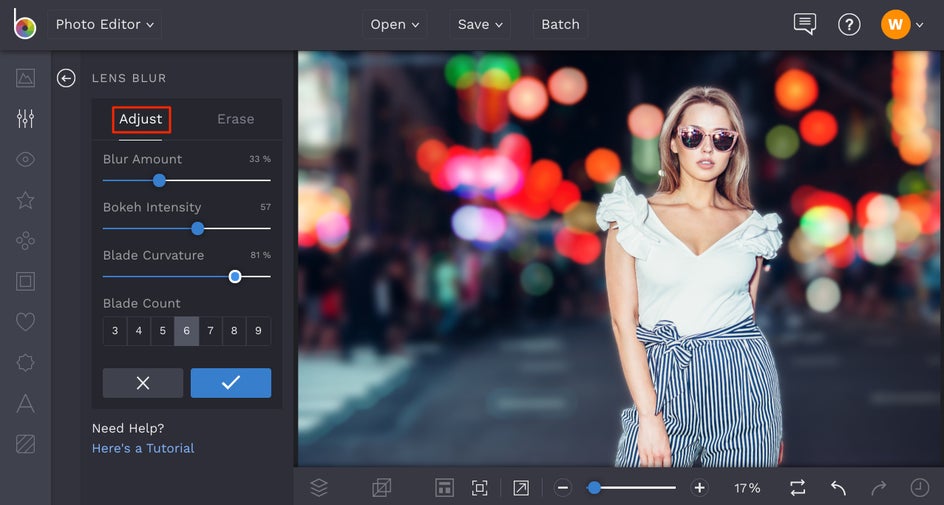Image resolution: width=944 pixels, height=505 pixels.
Task: Open the feedback chat icon
Action: click(804, 24)
